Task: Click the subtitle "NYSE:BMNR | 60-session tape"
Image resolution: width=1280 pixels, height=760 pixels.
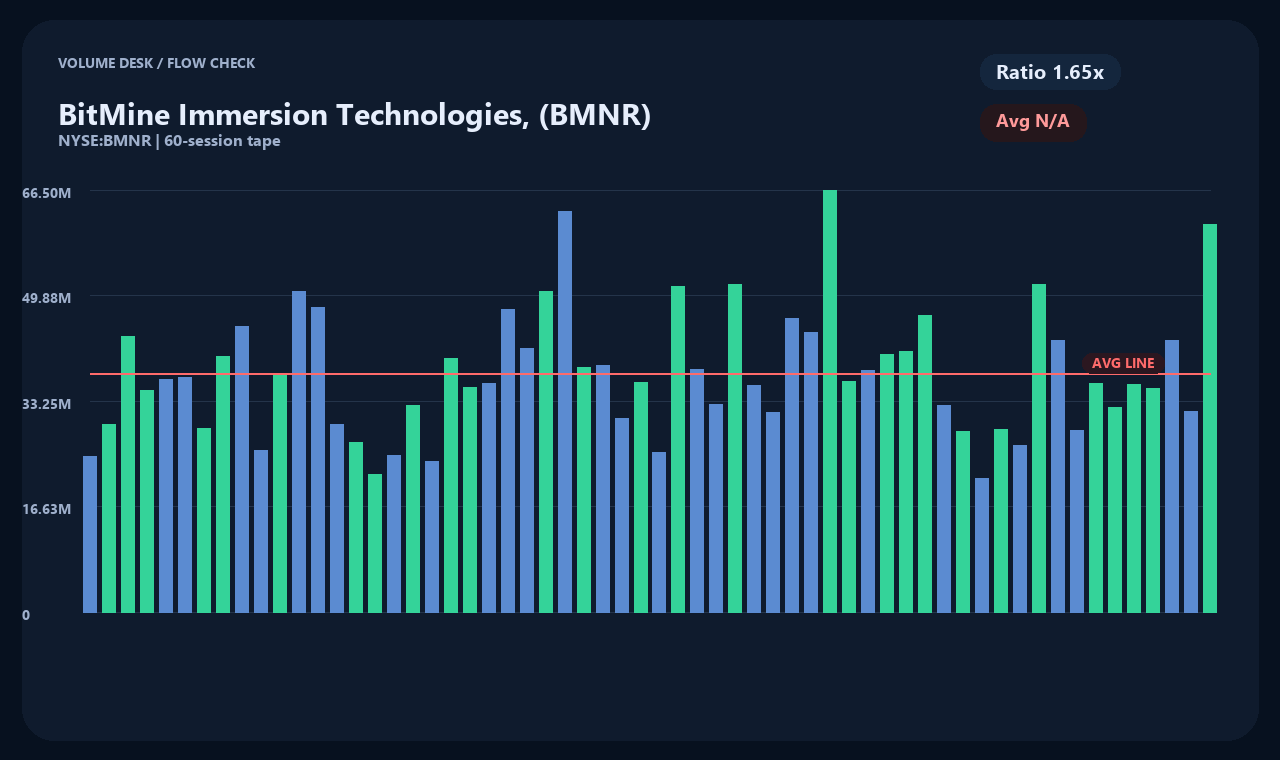Action: point(169,141)
